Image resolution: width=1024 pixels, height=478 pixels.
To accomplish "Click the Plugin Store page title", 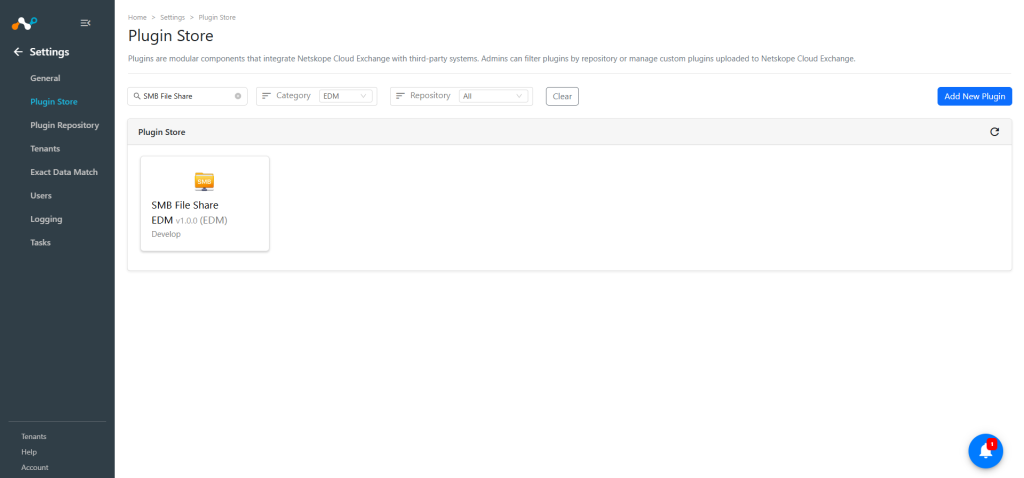I will 170,35.
